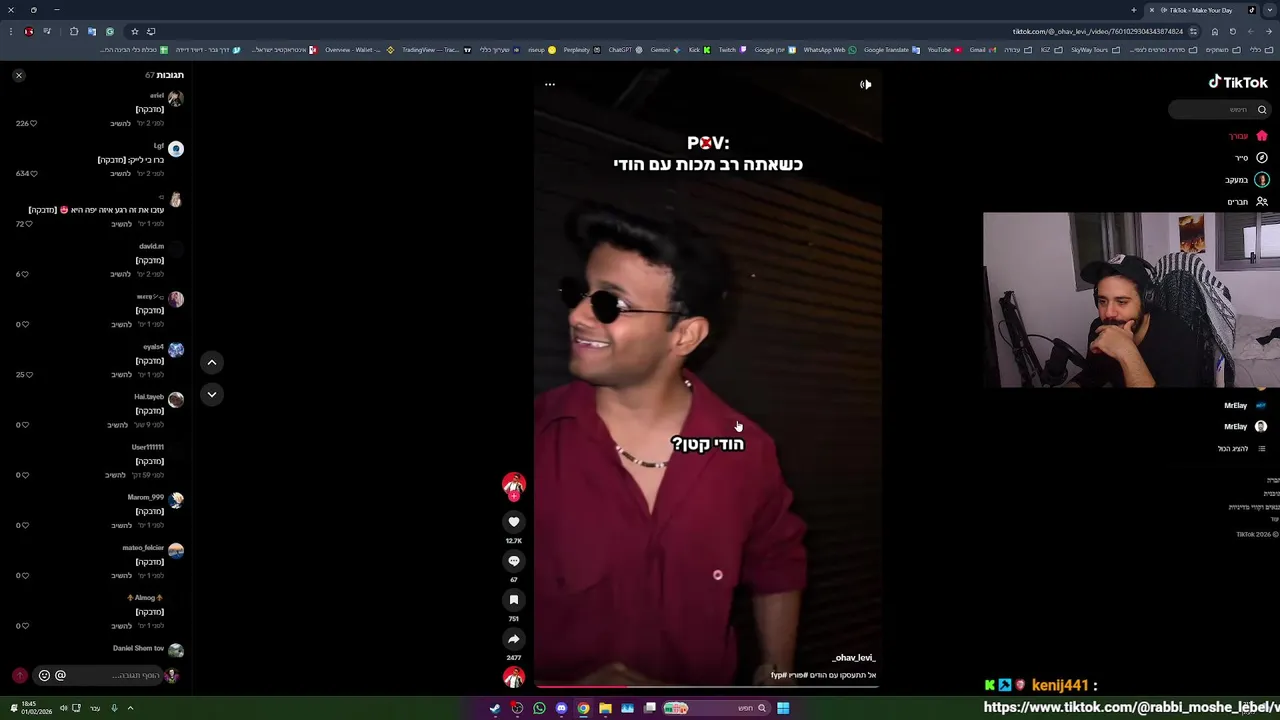Open WhatsApp from the taskbar
Screen dimensions: 1280x720
539,708
